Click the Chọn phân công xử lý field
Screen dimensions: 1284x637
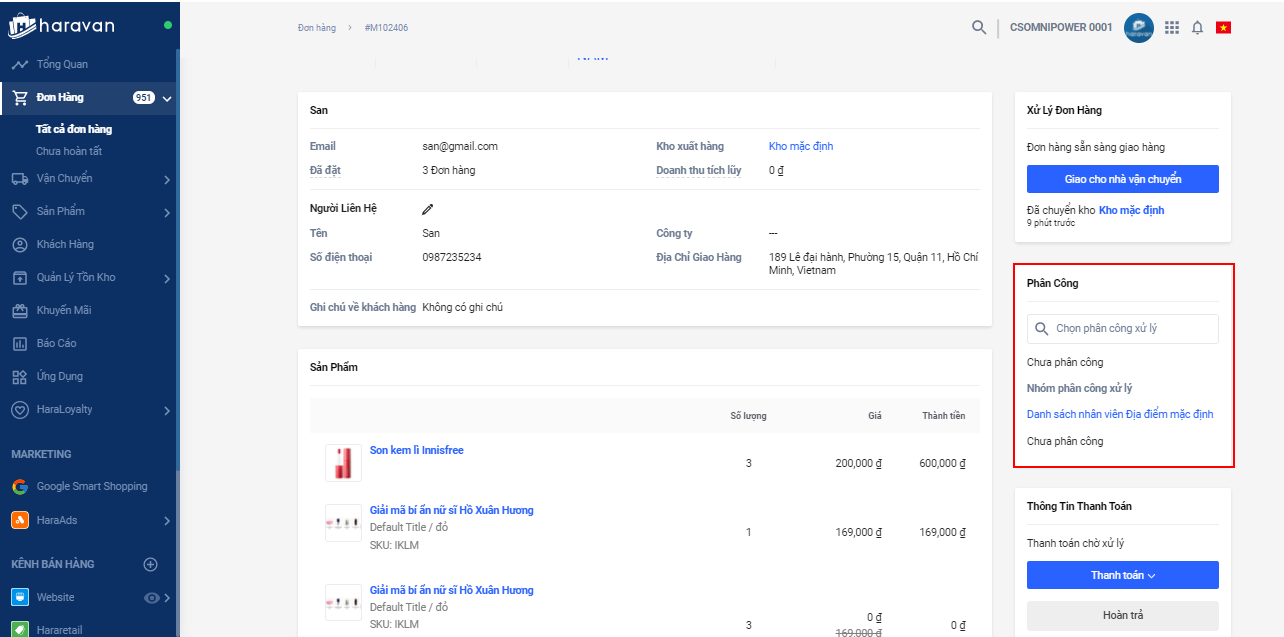pos(1122,328)
